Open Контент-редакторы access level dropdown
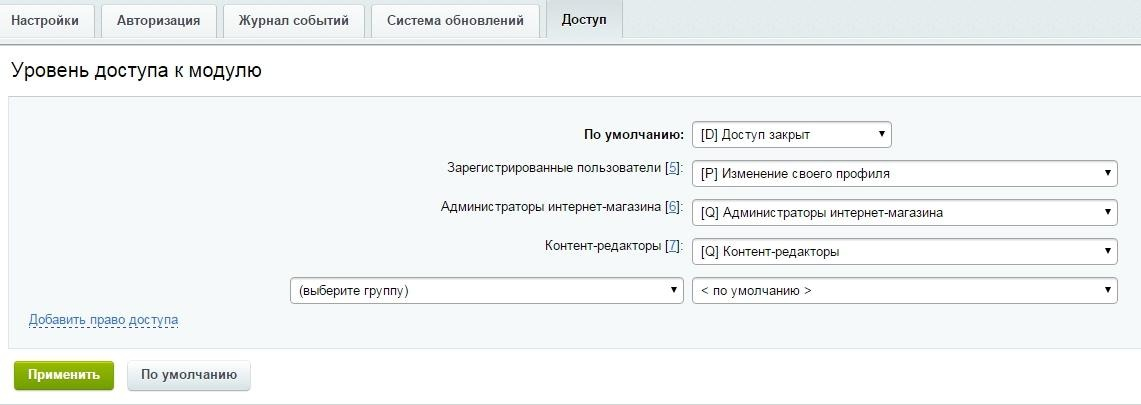 click(x=905, y=252)
